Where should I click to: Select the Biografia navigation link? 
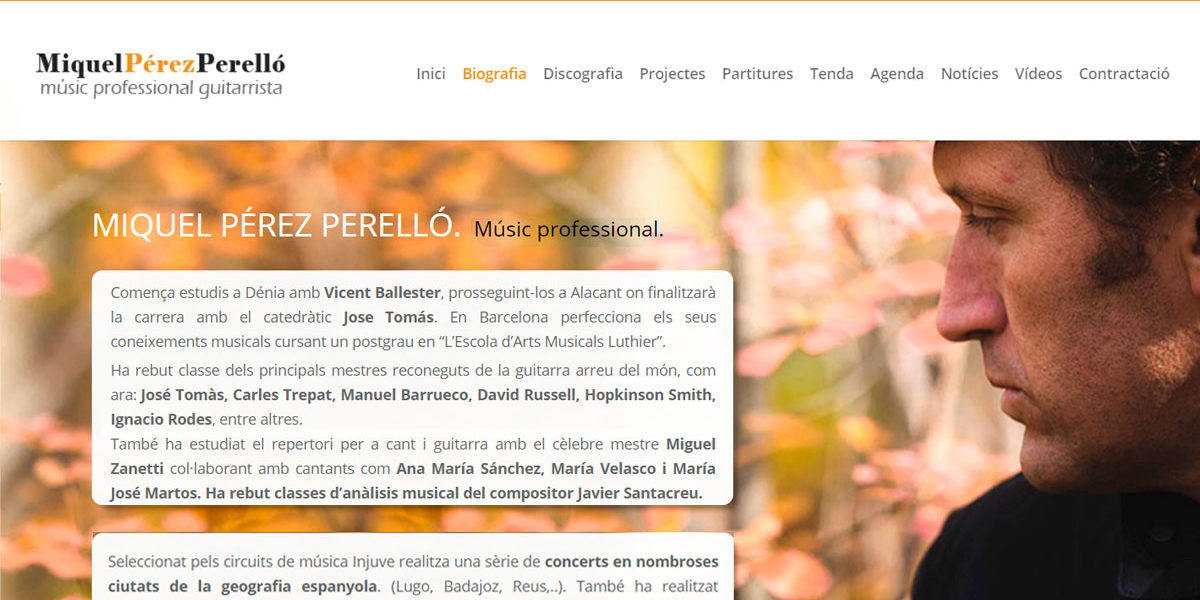[x=494, y=73]
